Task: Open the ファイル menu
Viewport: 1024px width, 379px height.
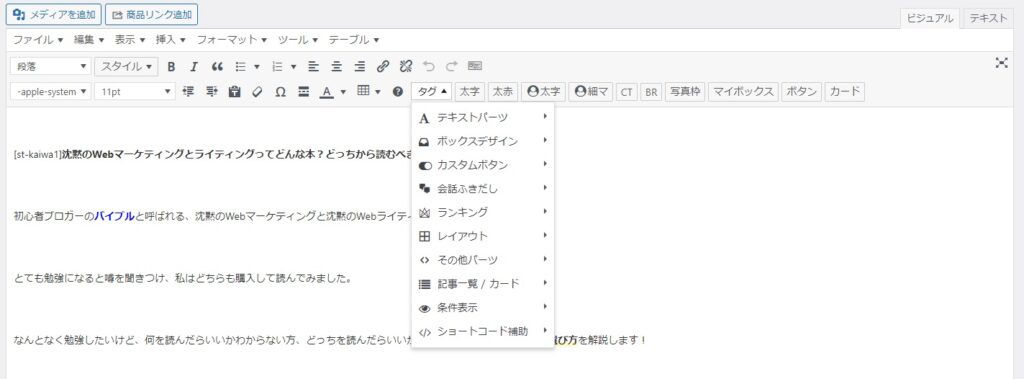Action: tap(39, 40)
